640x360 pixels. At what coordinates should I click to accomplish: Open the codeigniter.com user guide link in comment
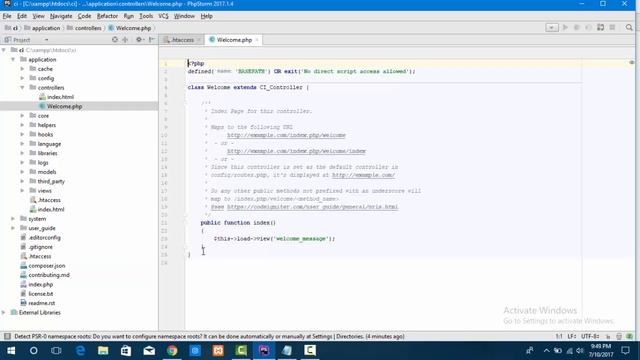(x=312, y=207)
